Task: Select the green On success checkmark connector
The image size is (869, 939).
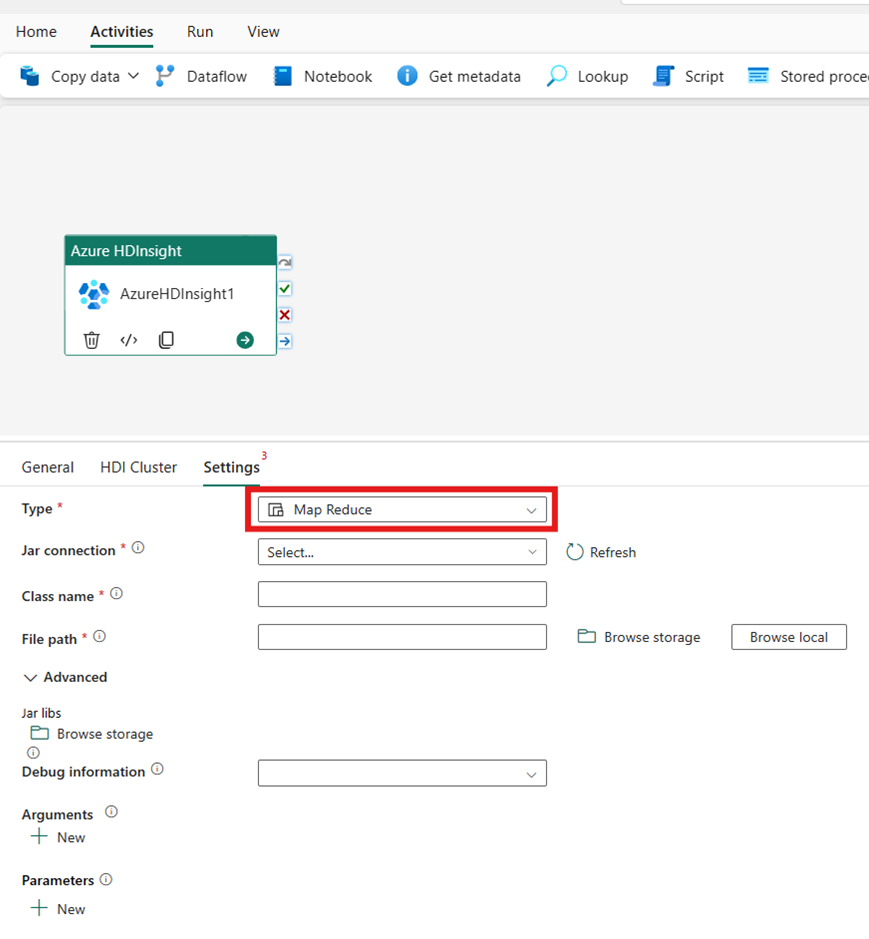Action: click(x=285, y=289)
